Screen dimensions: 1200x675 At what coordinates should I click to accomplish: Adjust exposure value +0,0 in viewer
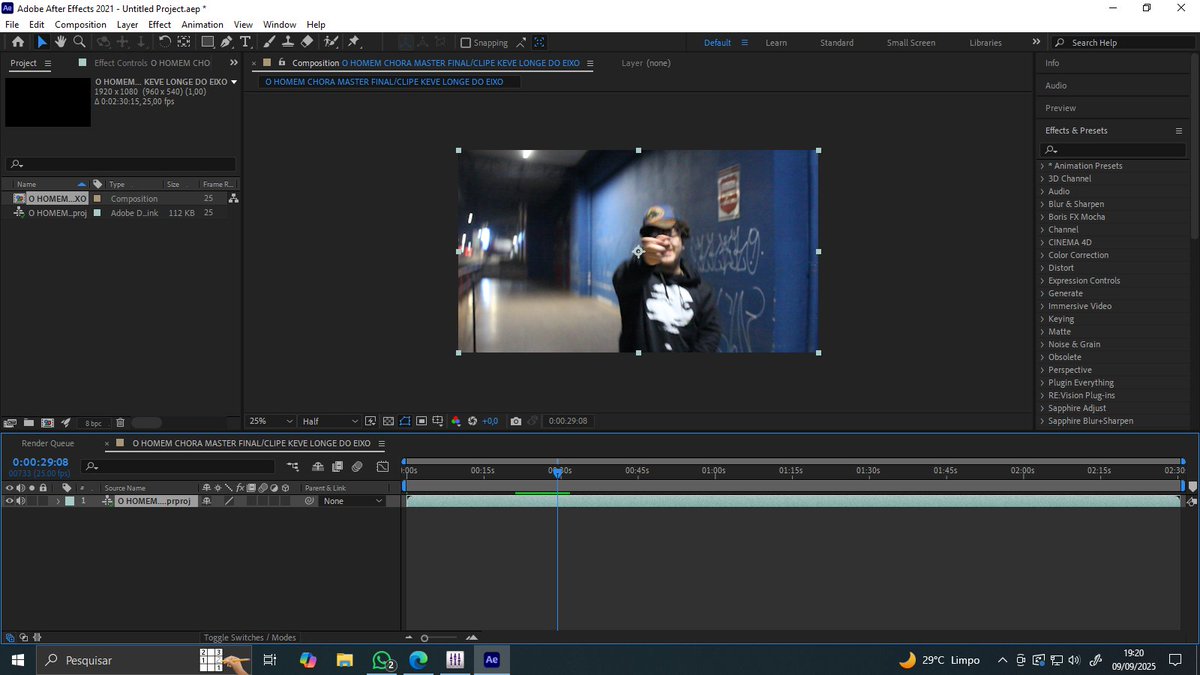(490, 422)
